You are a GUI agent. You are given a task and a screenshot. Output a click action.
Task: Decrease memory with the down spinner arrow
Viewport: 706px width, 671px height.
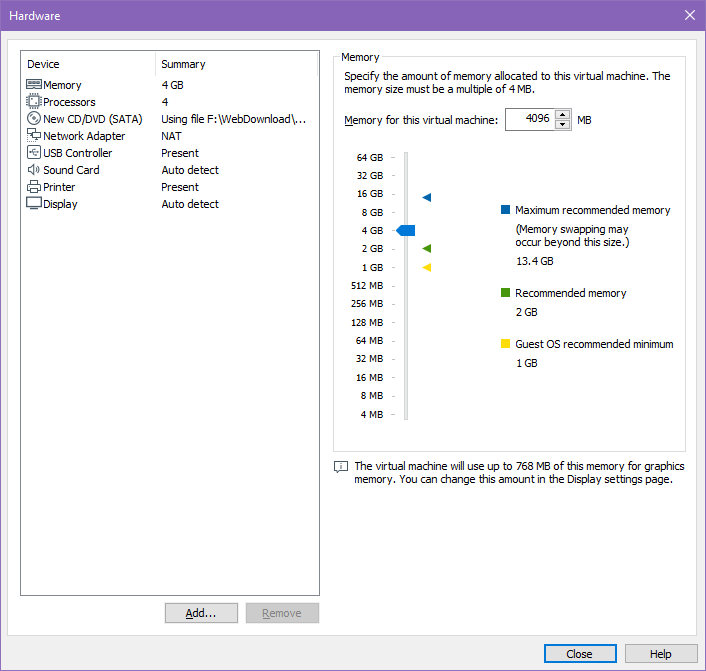(562, 125)
